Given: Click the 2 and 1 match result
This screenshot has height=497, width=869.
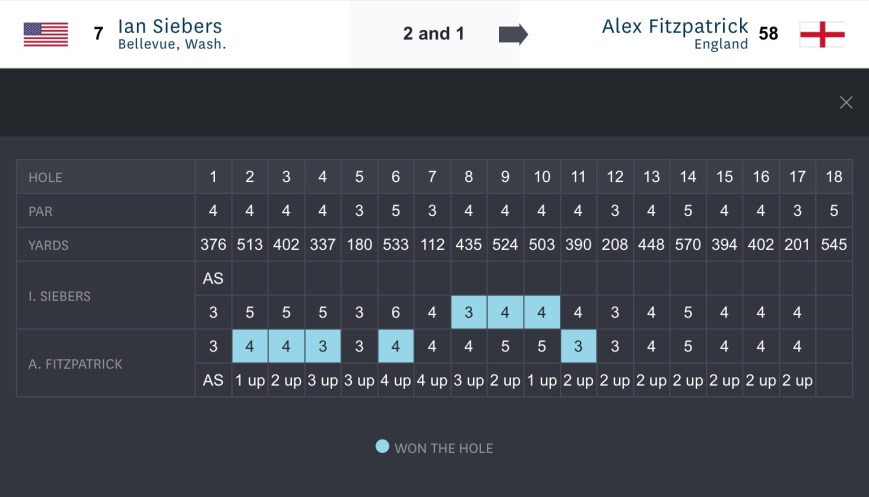Looking at the screenshot, I should point(434,34).
